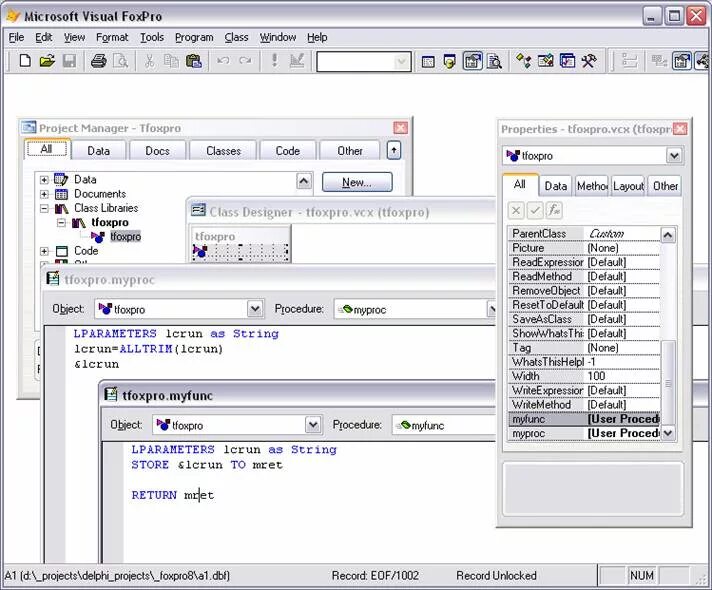Image resolution: width=712 pixels, height=590 pixels.
Task: Collapse the Class Libraries node
Action: point(44,208)
